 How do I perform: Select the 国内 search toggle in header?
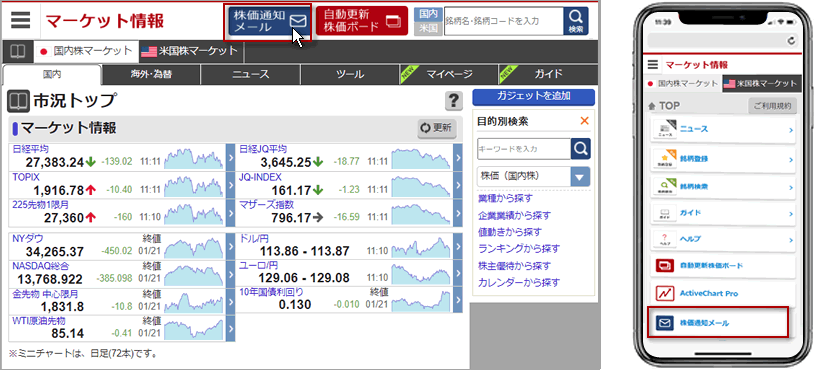pos(428,14)
